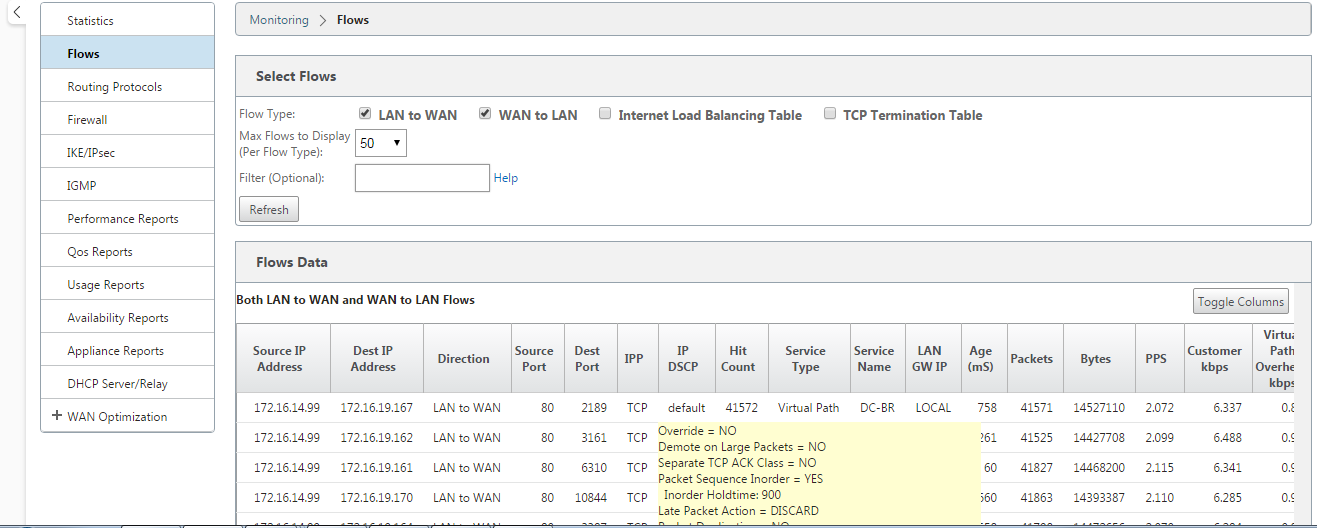Open Appliance Reports

pyautogui.click(x=127, y=350)
